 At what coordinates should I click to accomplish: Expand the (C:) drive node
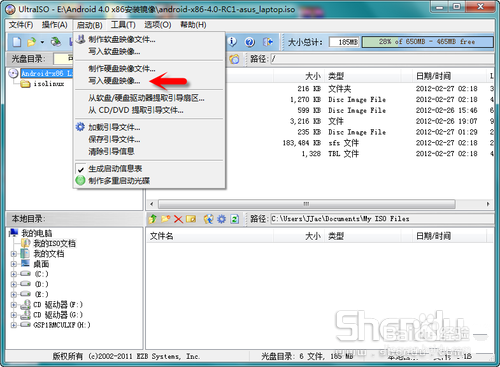(14, 274)
